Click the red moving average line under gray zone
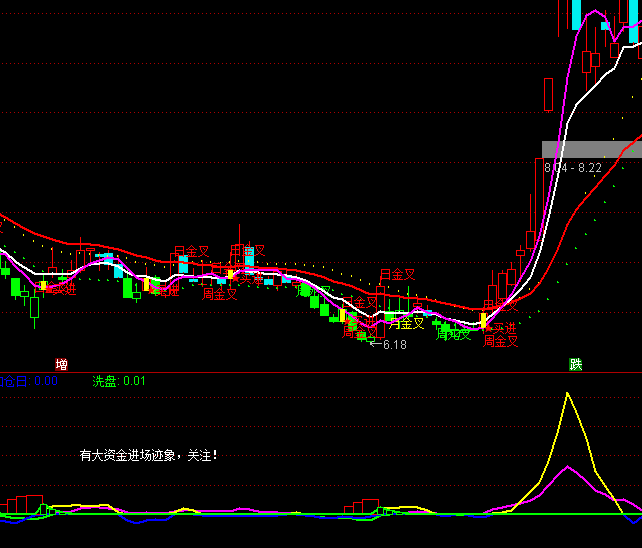Image resolution: width=642 pixels, height=548 pixels. [x=610, y=166]
